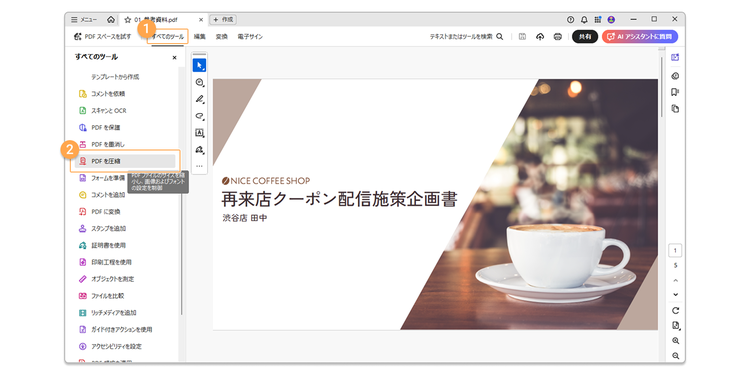Select オブジェクトを測定 tool
The width and height of the screenshot is (750, 375).
(106, 279)
